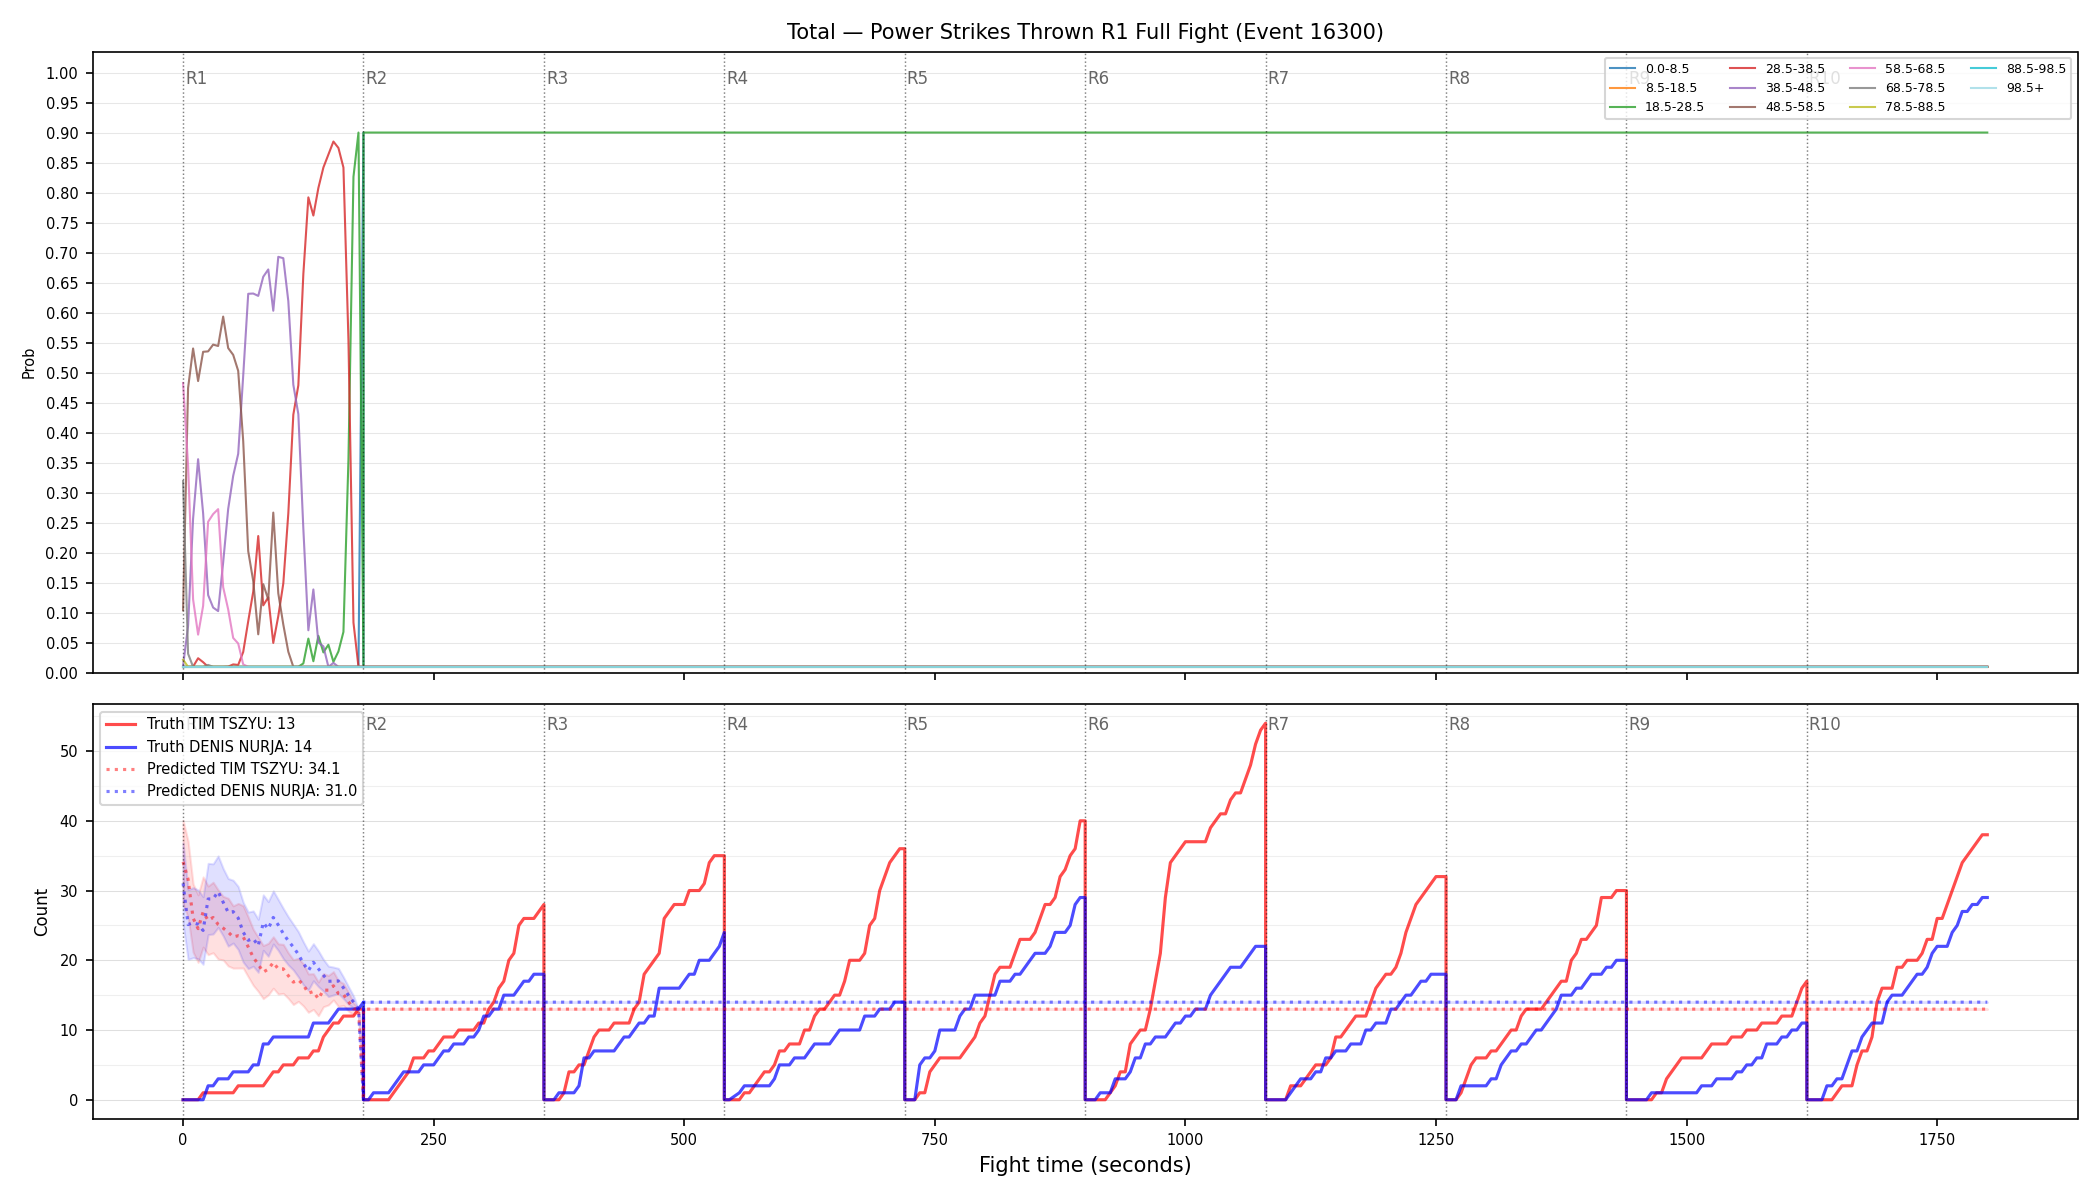Click 'Predicted TIM TSZYU: 34.1' legend entry
2100x1200 pixels.
click(222, 769)
